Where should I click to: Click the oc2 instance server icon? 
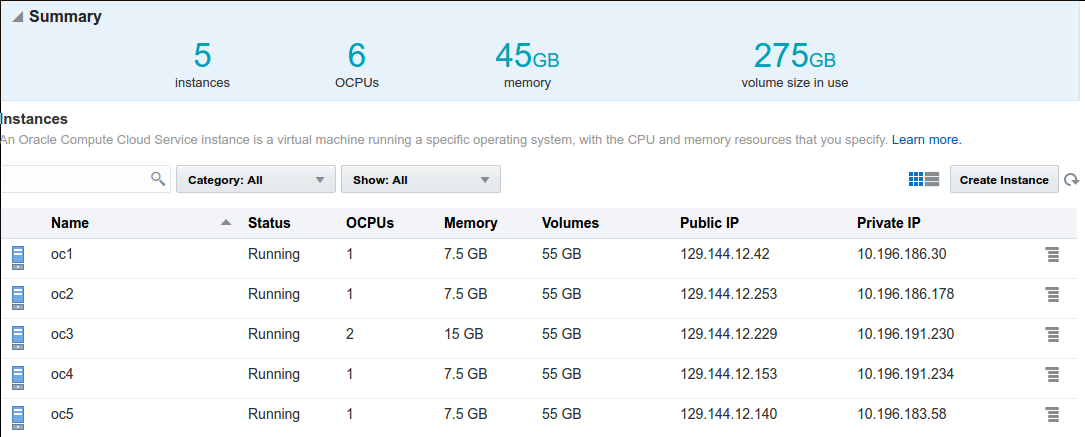(18, 297)
